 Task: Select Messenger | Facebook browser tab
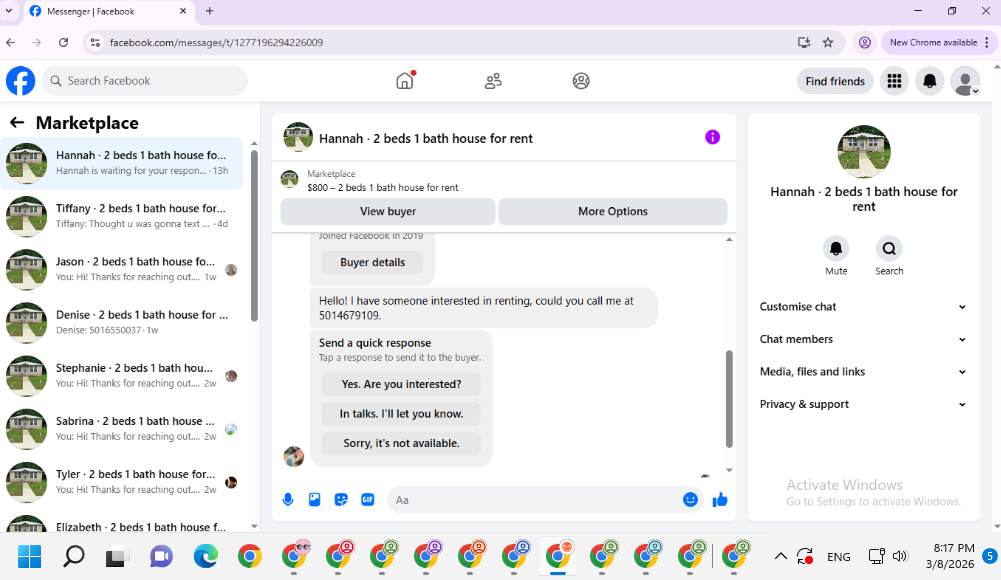[x=109, y=11]
